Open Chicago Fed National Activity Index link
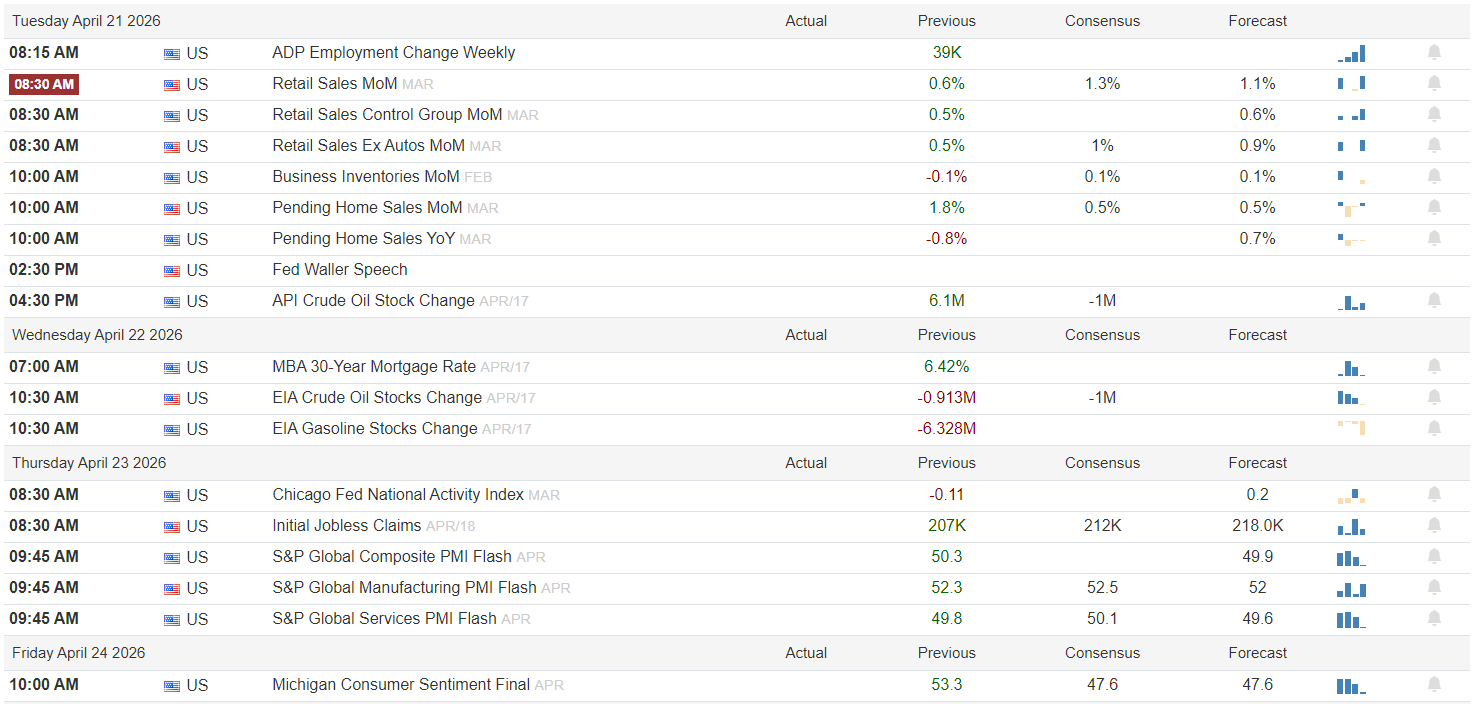The height and width of the screenshot is (704, 1481). [398, 494]
